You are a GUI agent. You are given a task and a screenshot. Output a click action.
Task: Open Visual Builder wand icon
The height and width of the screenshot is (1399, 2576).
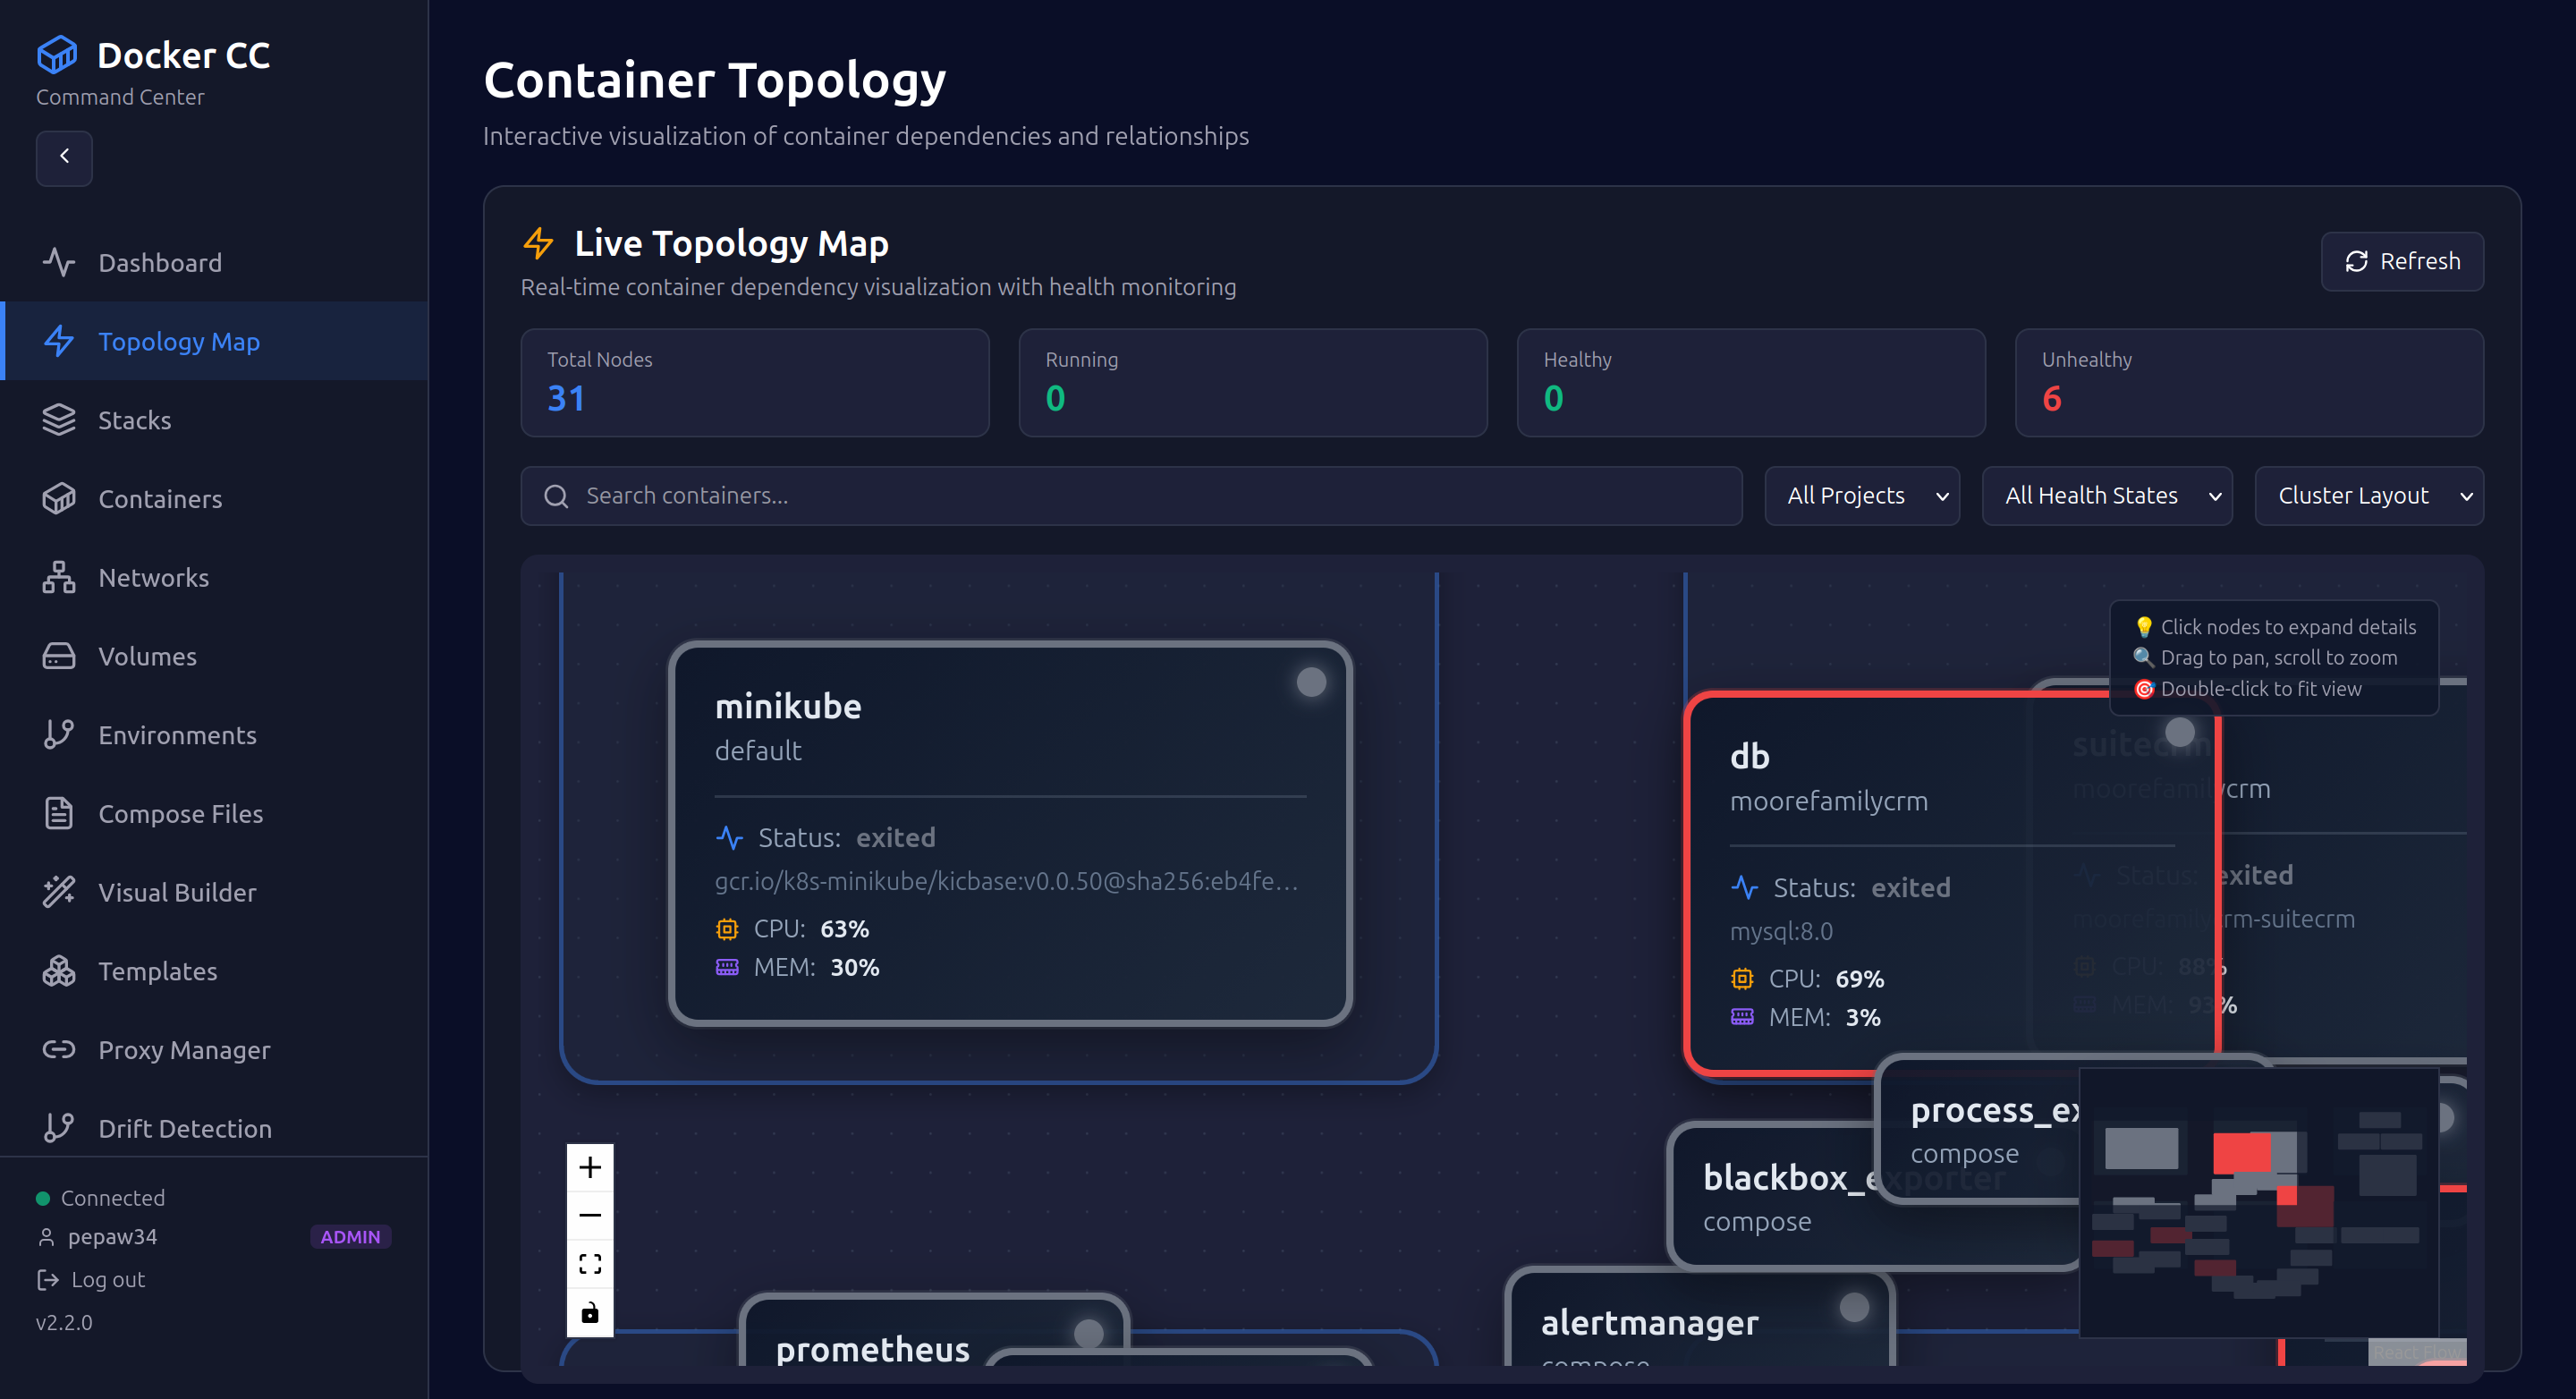click(x=59, y=892)
